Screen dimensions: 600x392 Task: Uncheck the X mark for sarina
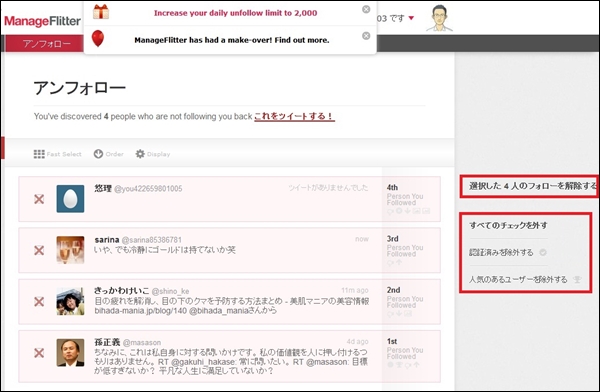[x=39, y=250]
